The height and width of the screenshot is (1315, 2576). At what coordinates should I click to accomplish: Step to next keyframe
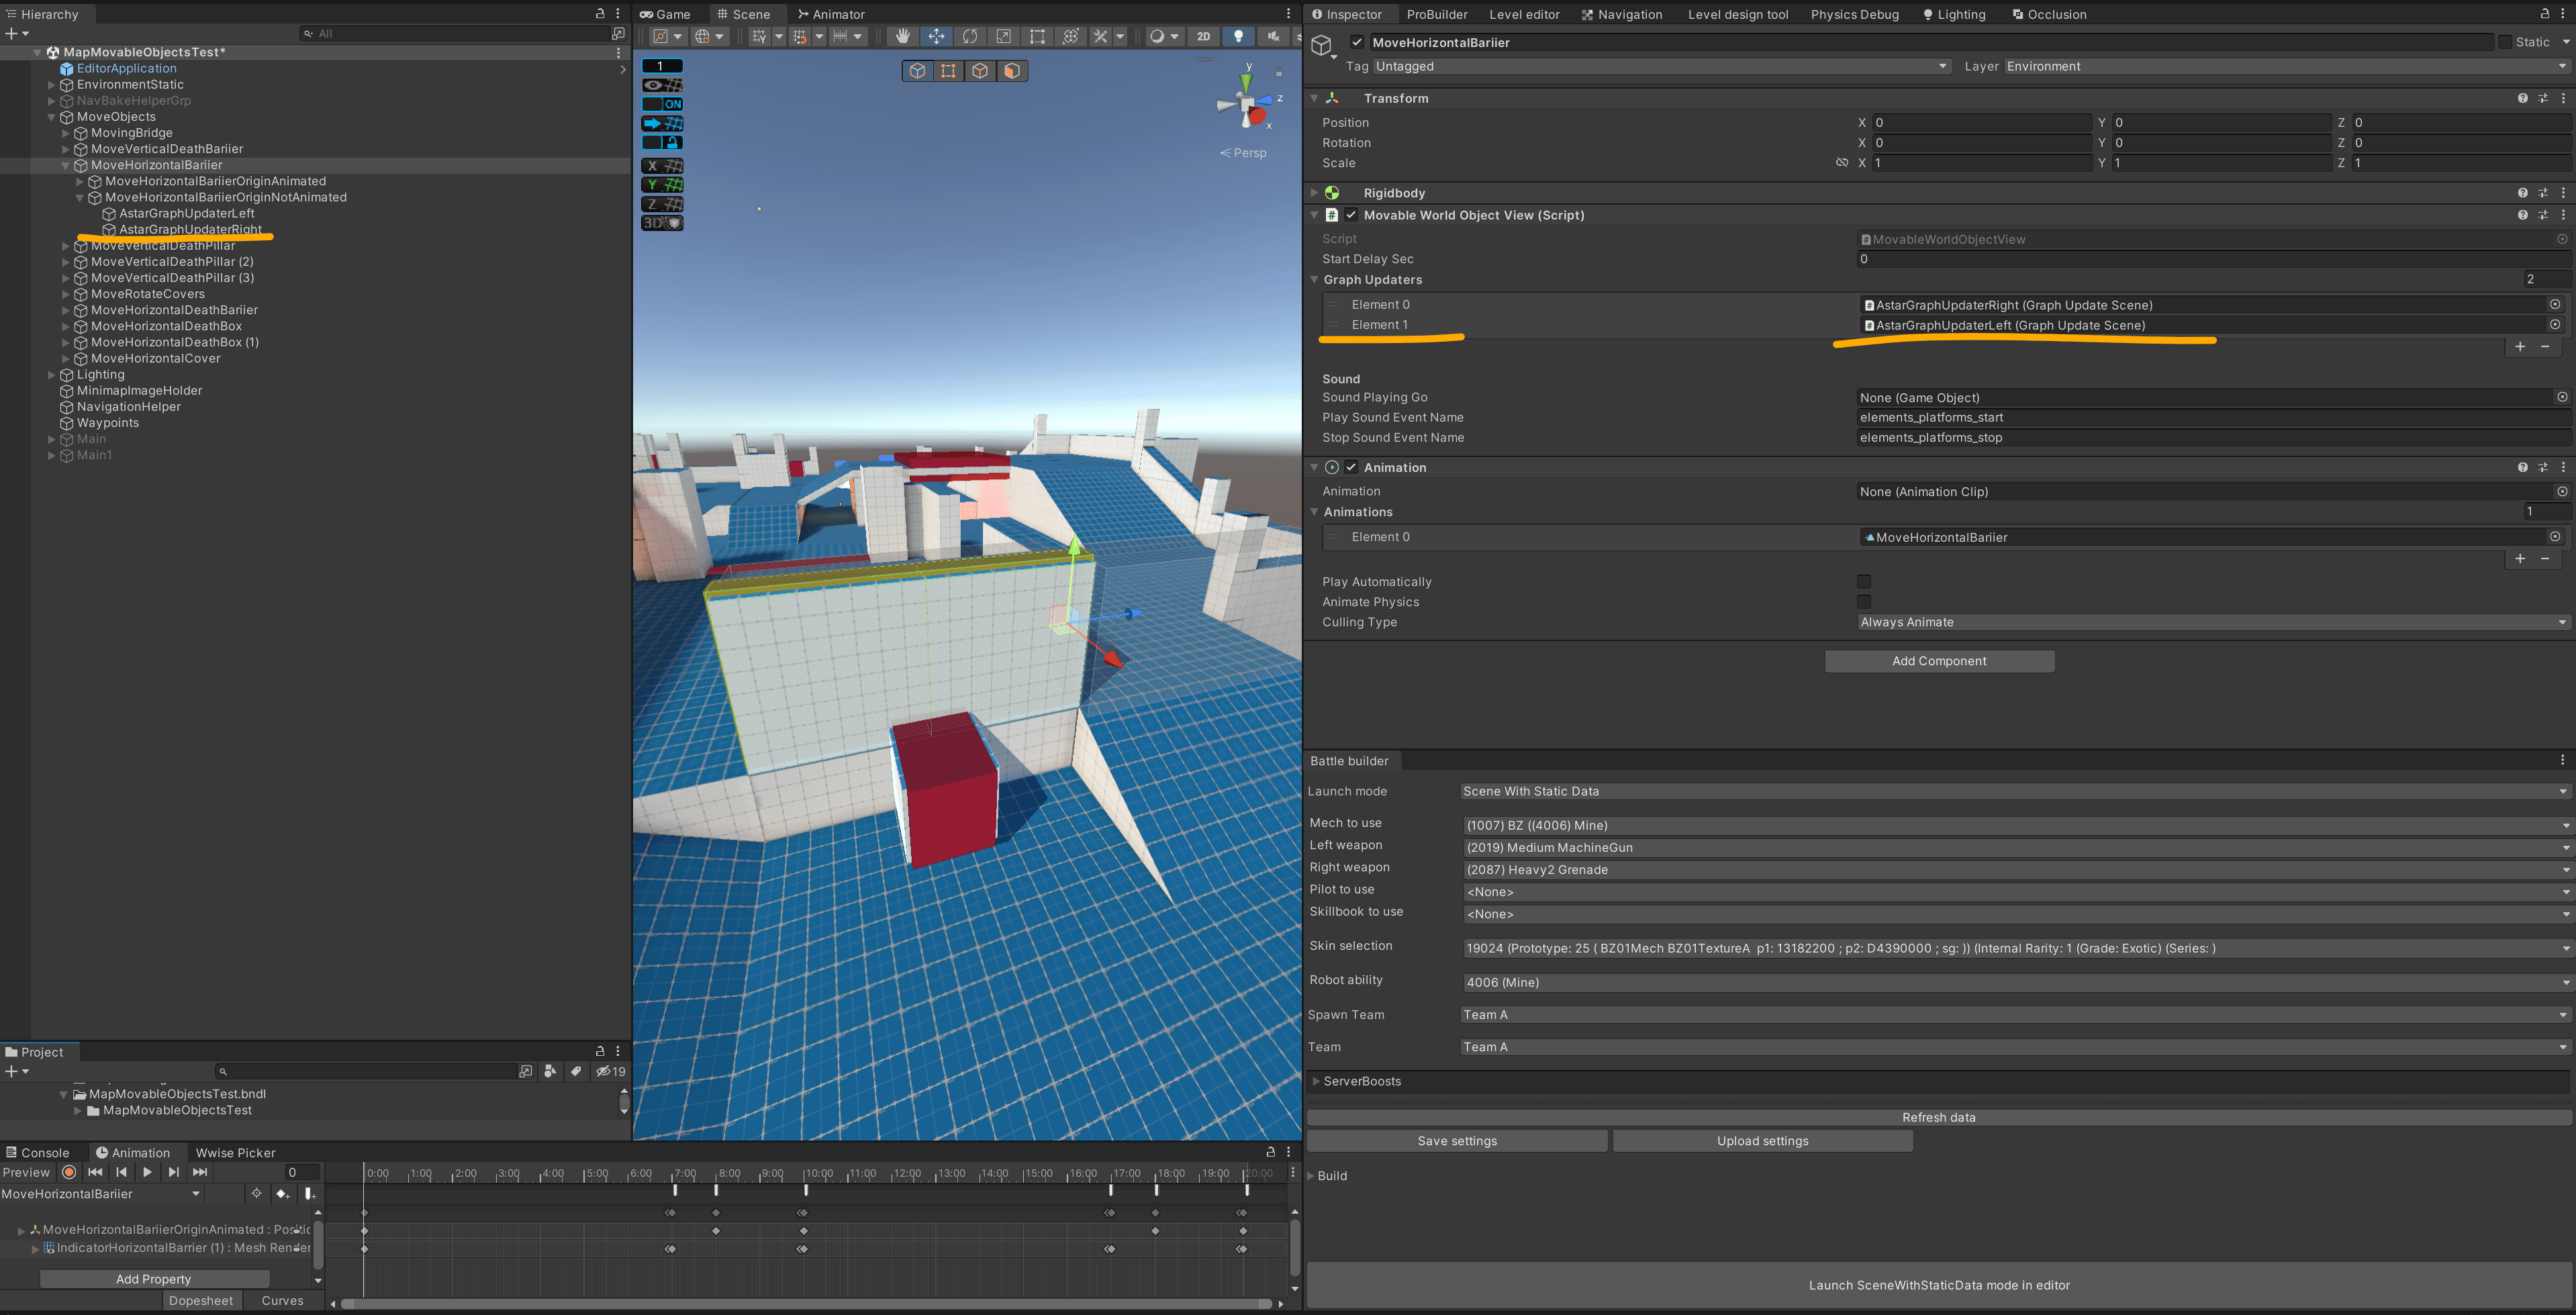pos(174,1172)
